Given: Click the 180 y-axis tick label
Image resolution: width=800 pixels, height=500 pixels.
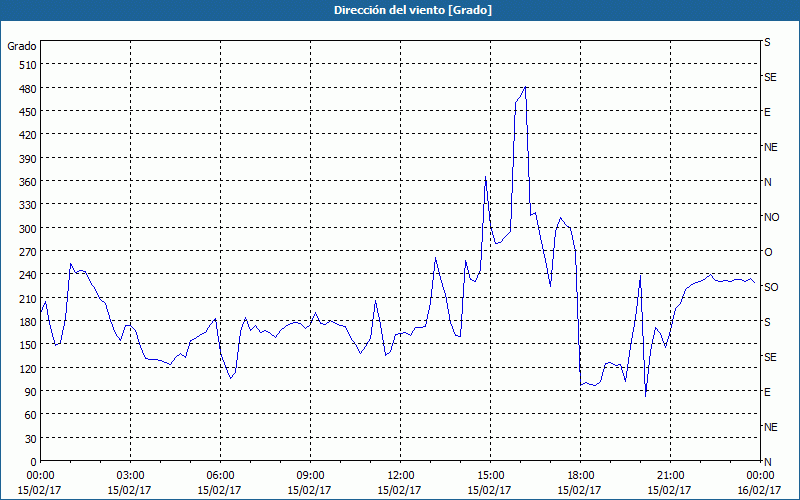Looking at the screenshot, I should click(28, 321).
